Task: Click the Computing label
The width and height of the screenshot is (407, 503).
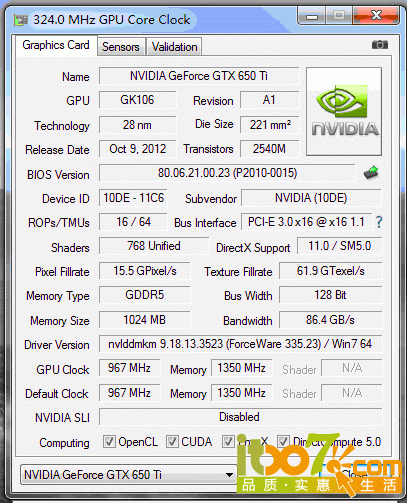Action: pyautogui.click(x=64, y=443)
